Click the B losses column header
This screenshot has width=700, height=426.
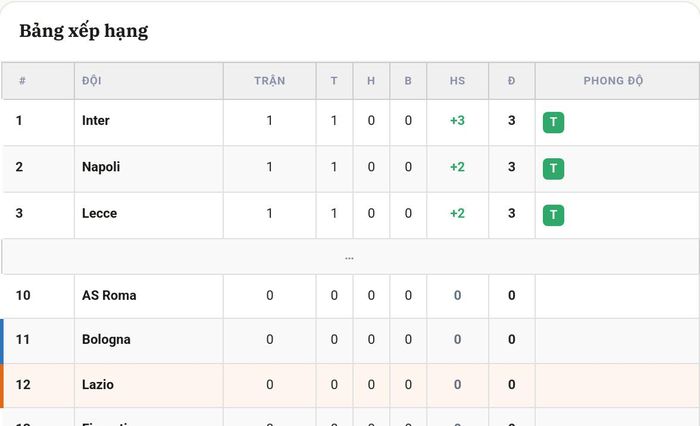408,81
